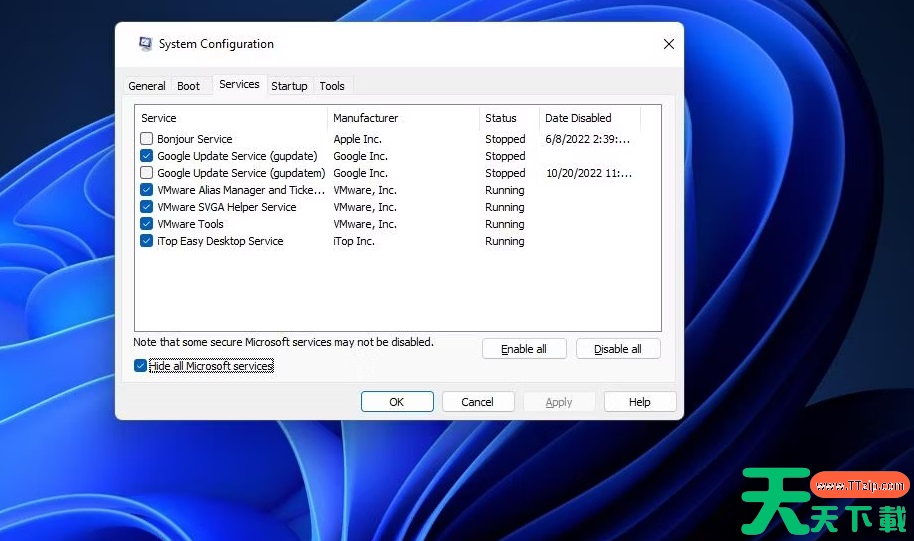Click the Running status of VMware Tools

[505, 224]
